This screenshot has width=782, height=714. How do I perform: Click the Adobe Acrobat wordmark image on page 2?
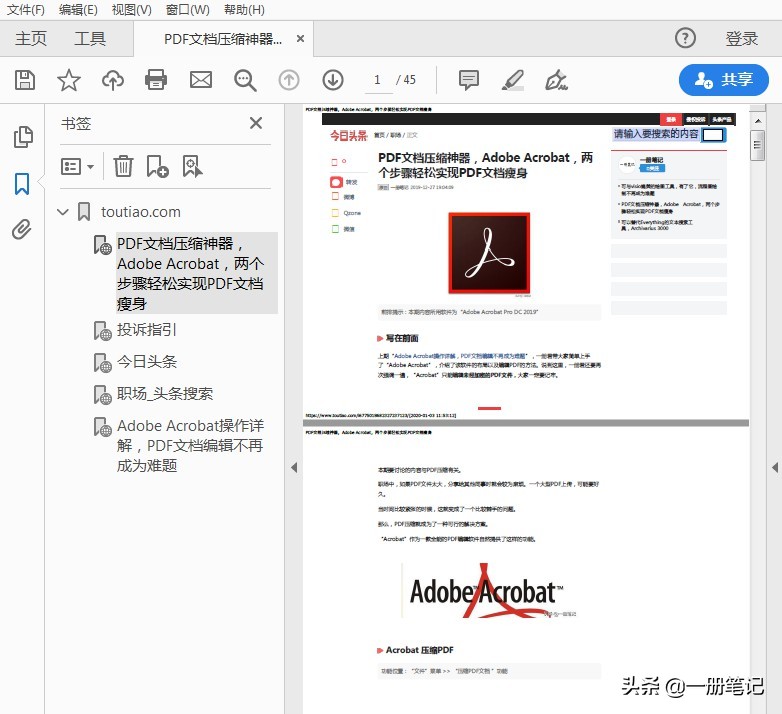[x=489, y=591]
